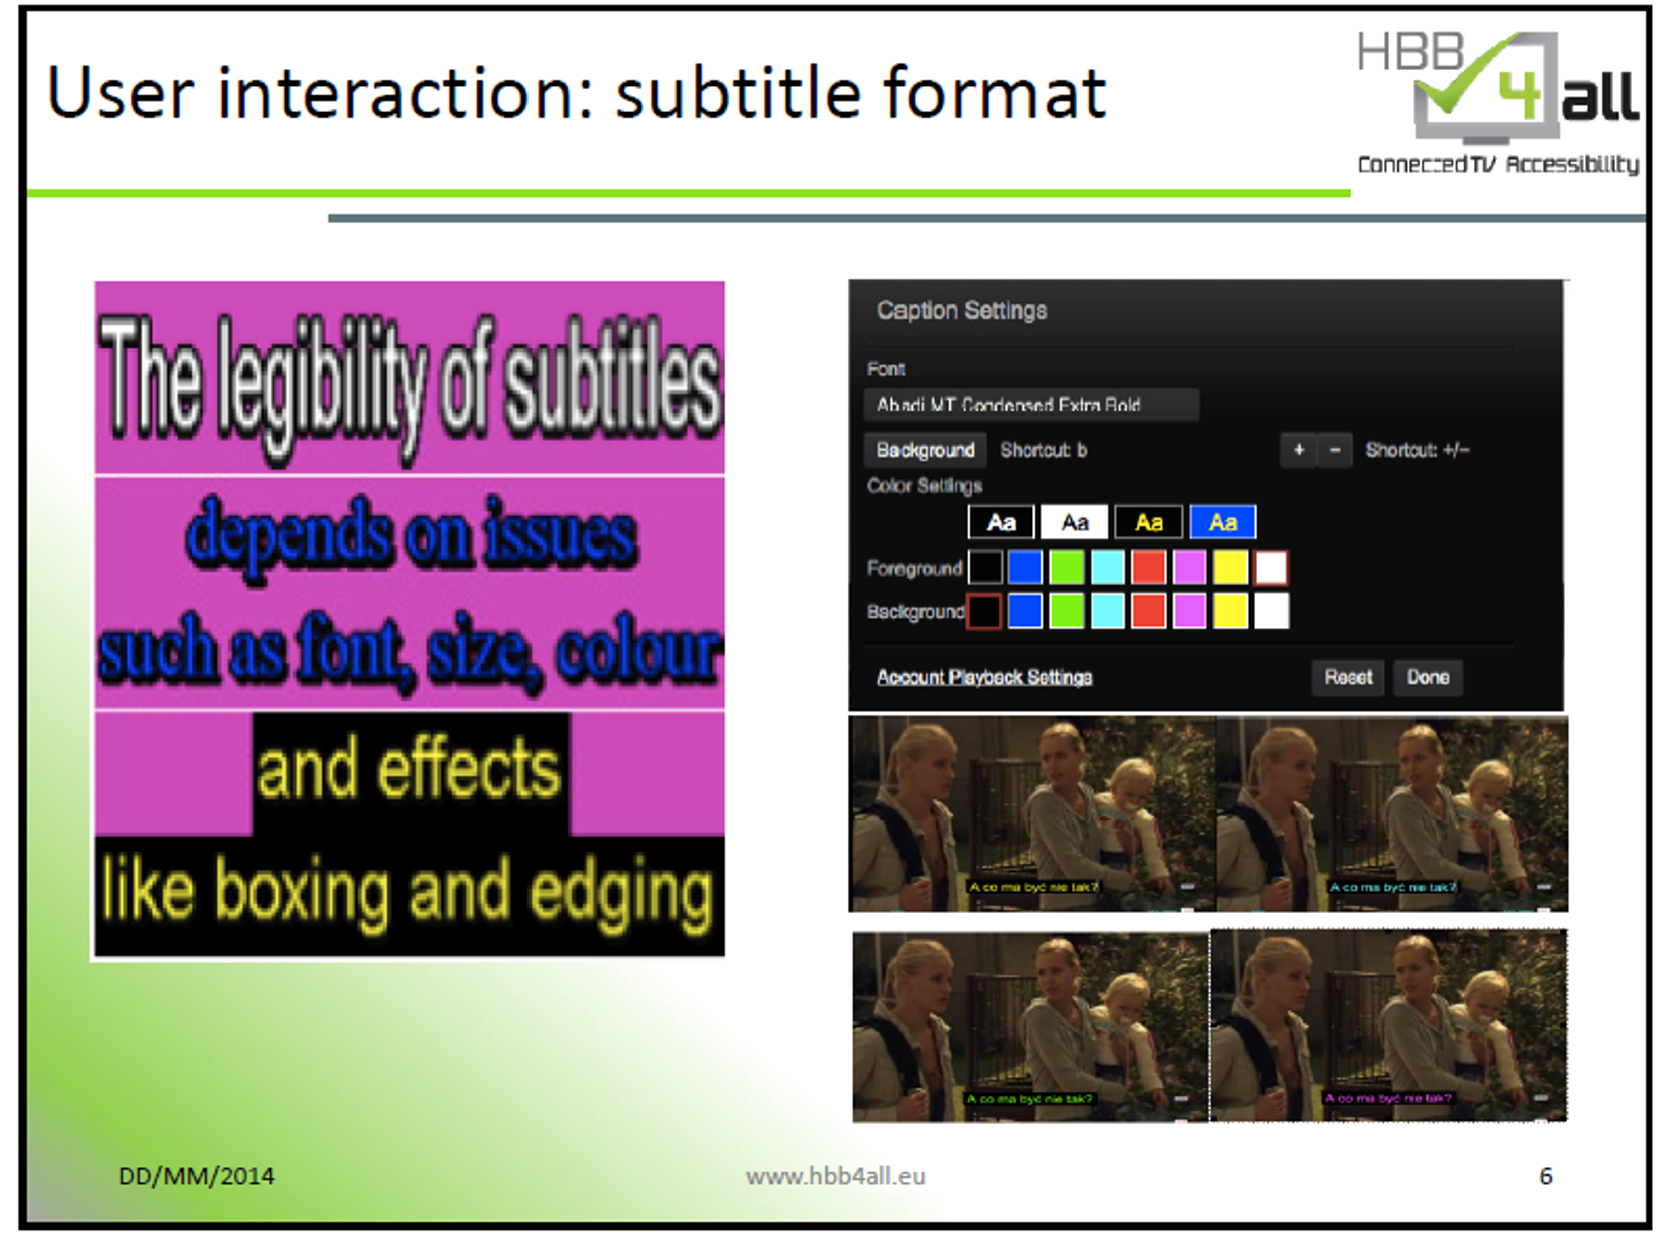This screenshot has width=1672, height=1241.
Task: Pick red Background row color swatch
Action: point(1149,611)
